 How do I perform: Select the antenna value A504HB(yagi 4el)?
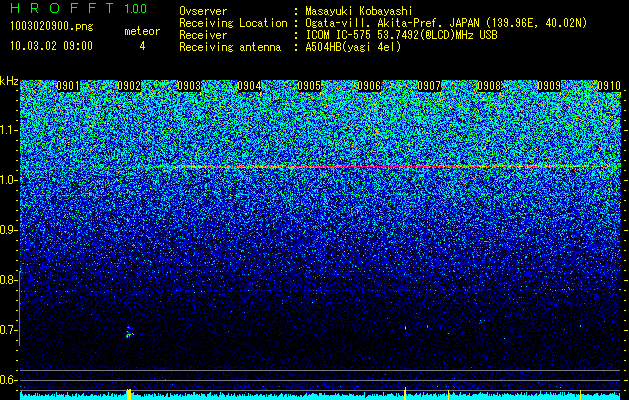click(x=353, y=47)
